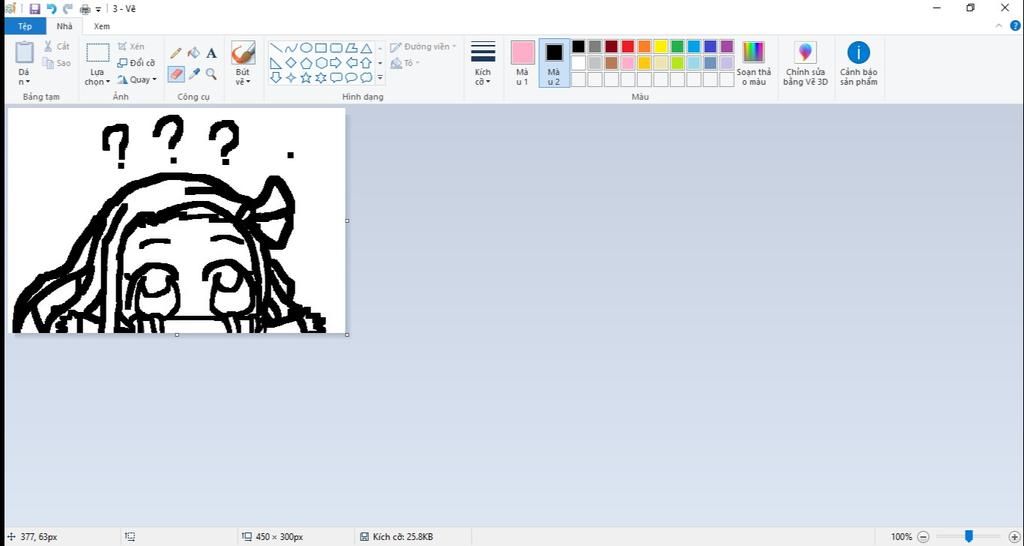Click the Sao copy button

point(56,63)
